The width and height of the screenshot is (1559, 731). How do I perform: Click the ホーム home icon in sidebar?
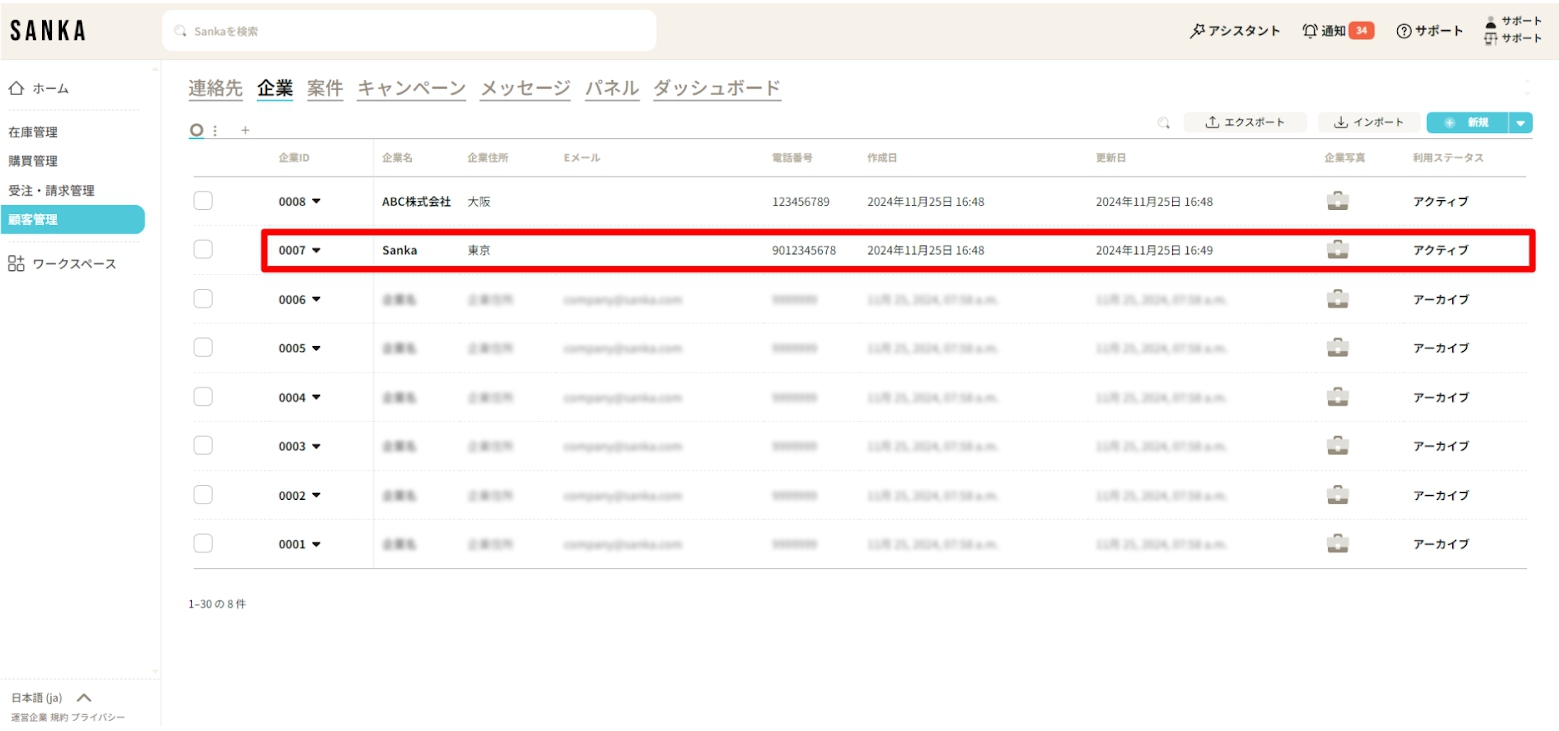coord(16,89)
